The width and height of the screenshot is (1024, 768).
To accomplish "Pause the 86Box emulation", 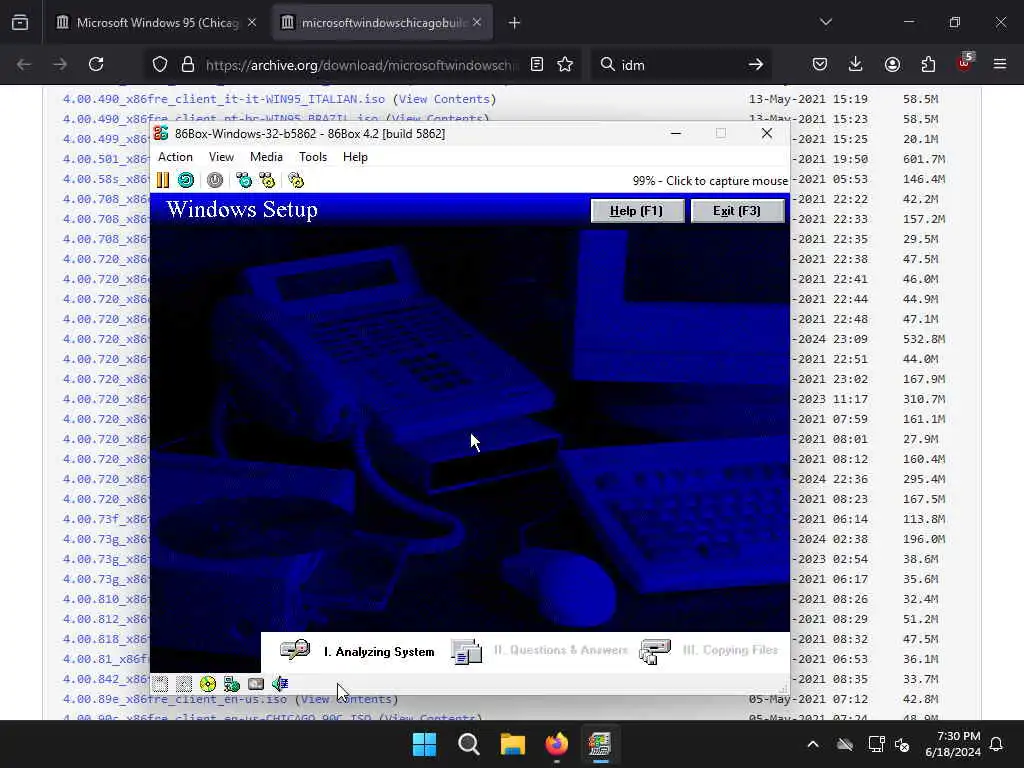I will point(163,180).
